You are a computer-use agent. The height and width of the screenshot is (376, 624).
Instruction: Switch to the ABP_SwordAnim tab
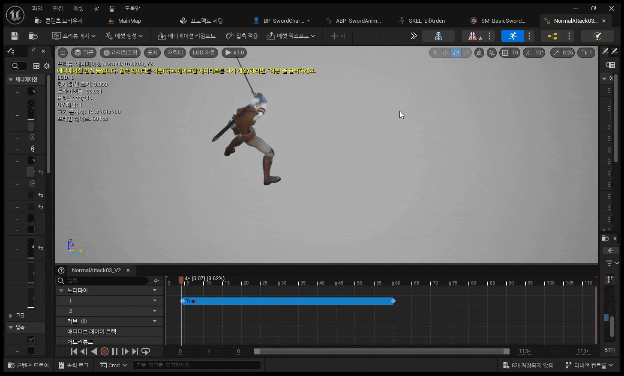point(353,21)
